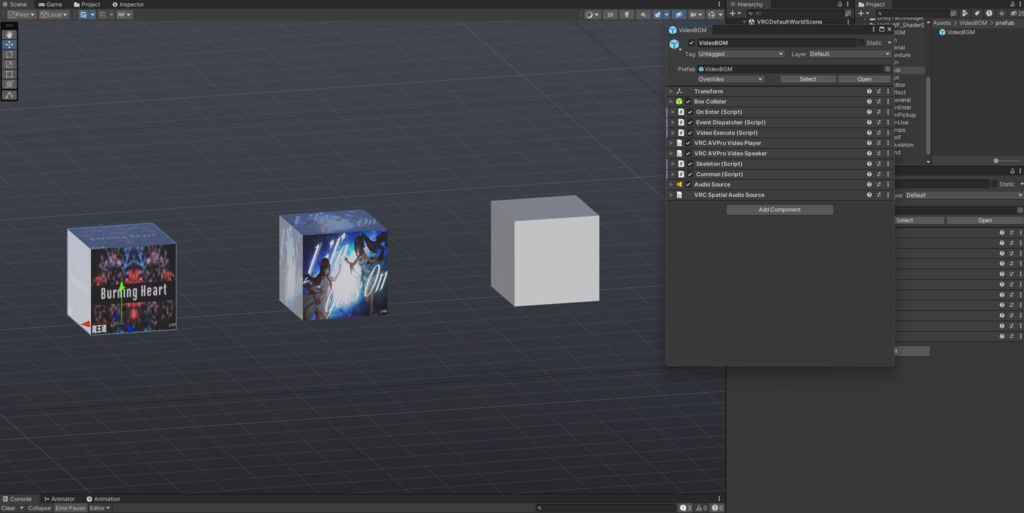Screen dimensions: 1024x513
Task: Toggle grid snapping icon in scene toolbar
Action: [83, 14]
